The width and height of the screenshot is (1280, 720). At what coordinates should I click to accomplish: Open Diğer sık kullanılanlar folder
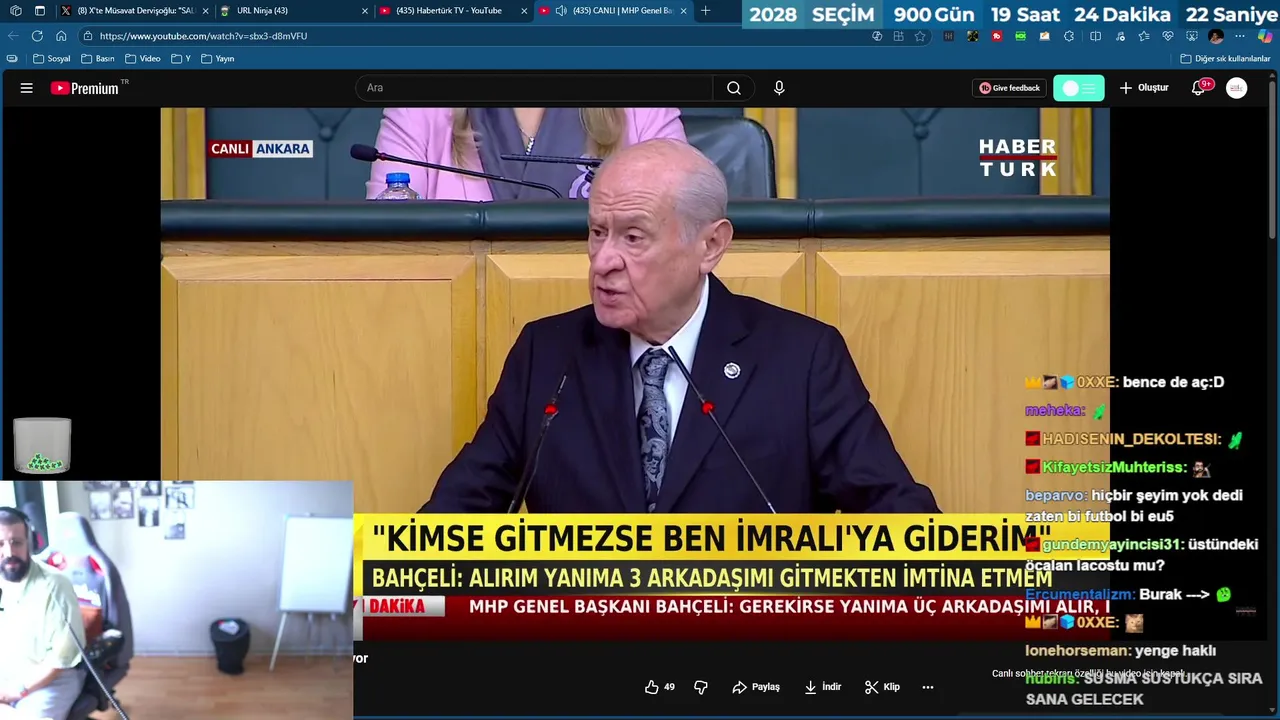pos(1225,59)
